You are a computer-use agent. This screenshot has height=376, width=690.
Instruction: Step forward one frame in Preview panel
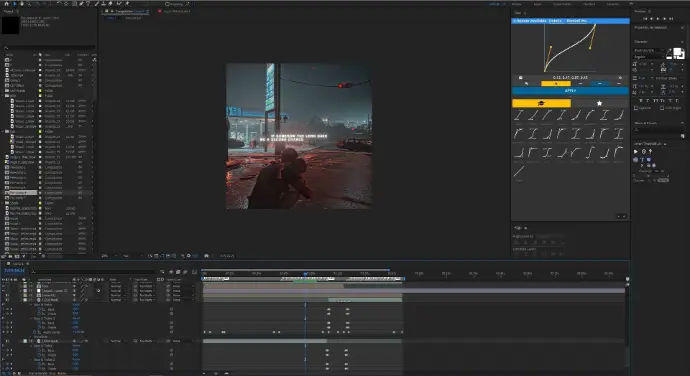click(664, 18)
